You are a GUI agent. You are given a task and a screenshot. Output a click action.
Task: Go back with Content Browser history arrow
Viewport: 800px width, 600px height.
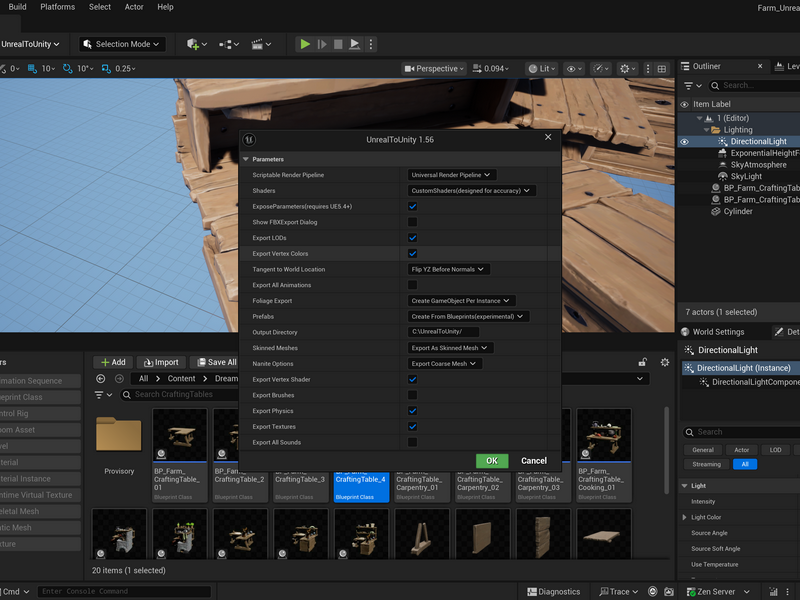click(x=101, y=379)
